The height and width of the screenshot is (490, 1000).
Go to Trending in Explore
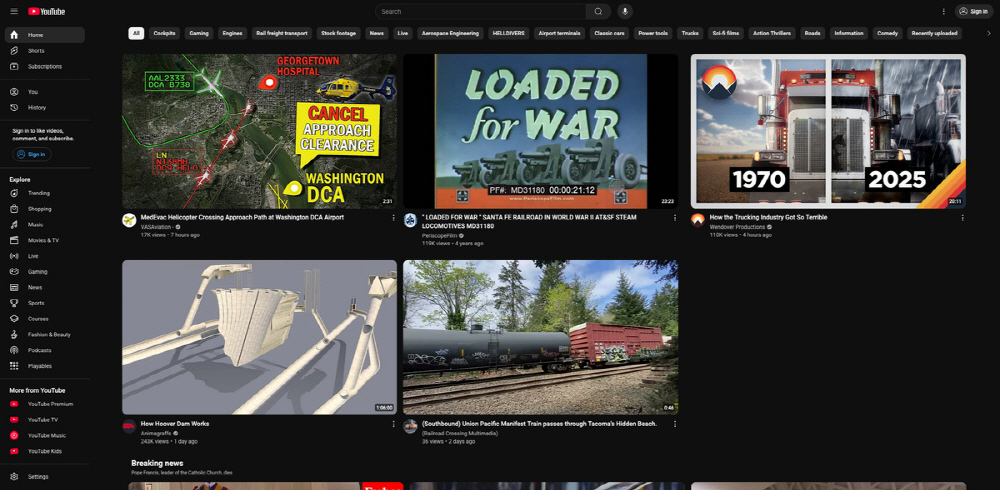point(39,193)
